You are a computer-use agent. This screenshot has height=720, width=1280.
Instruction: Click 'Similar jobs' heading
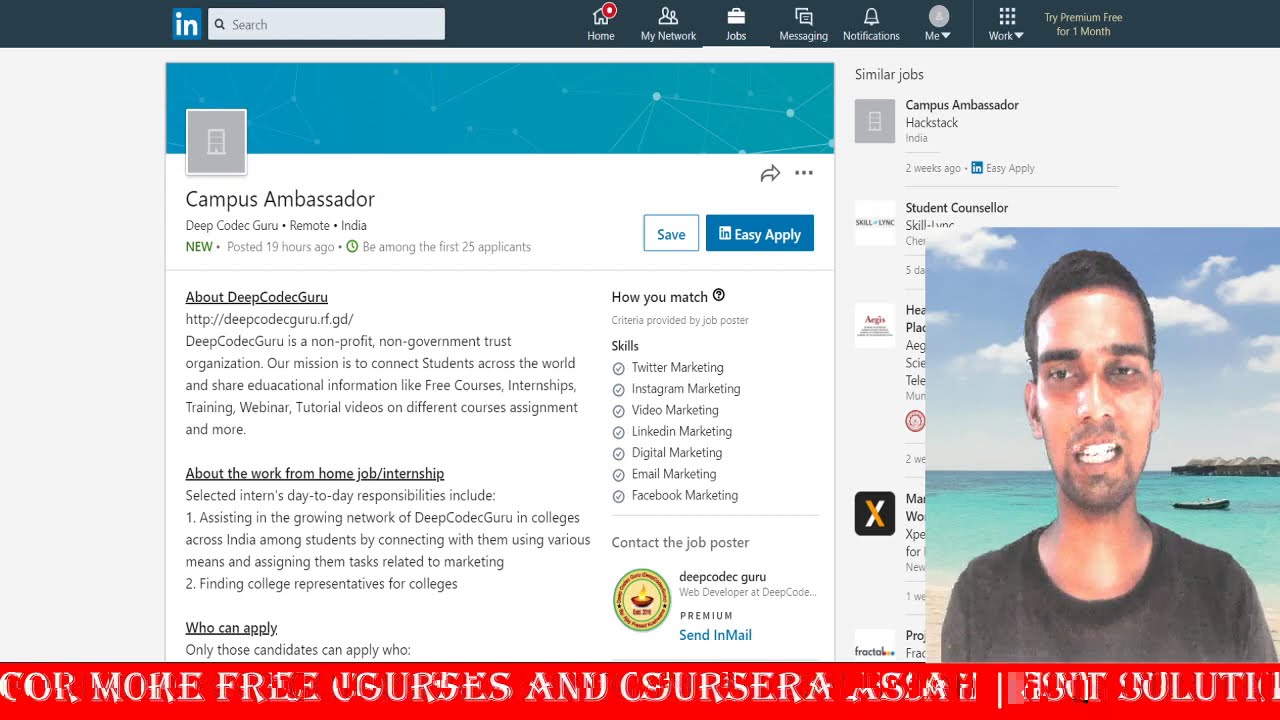coord(889,74)
